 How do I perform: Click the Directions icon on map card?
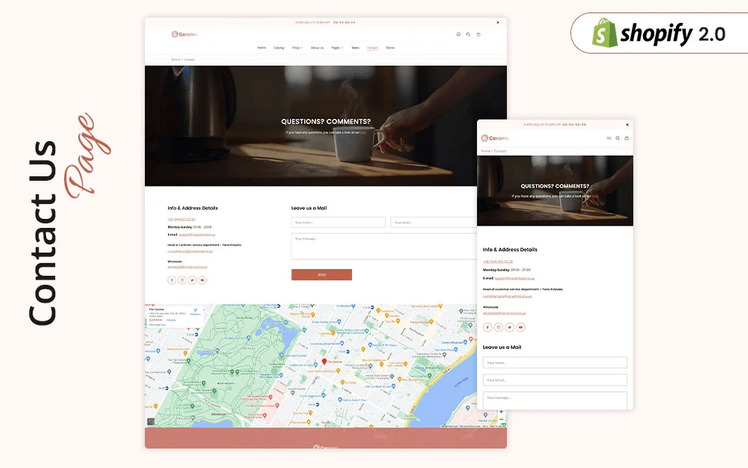196,312
